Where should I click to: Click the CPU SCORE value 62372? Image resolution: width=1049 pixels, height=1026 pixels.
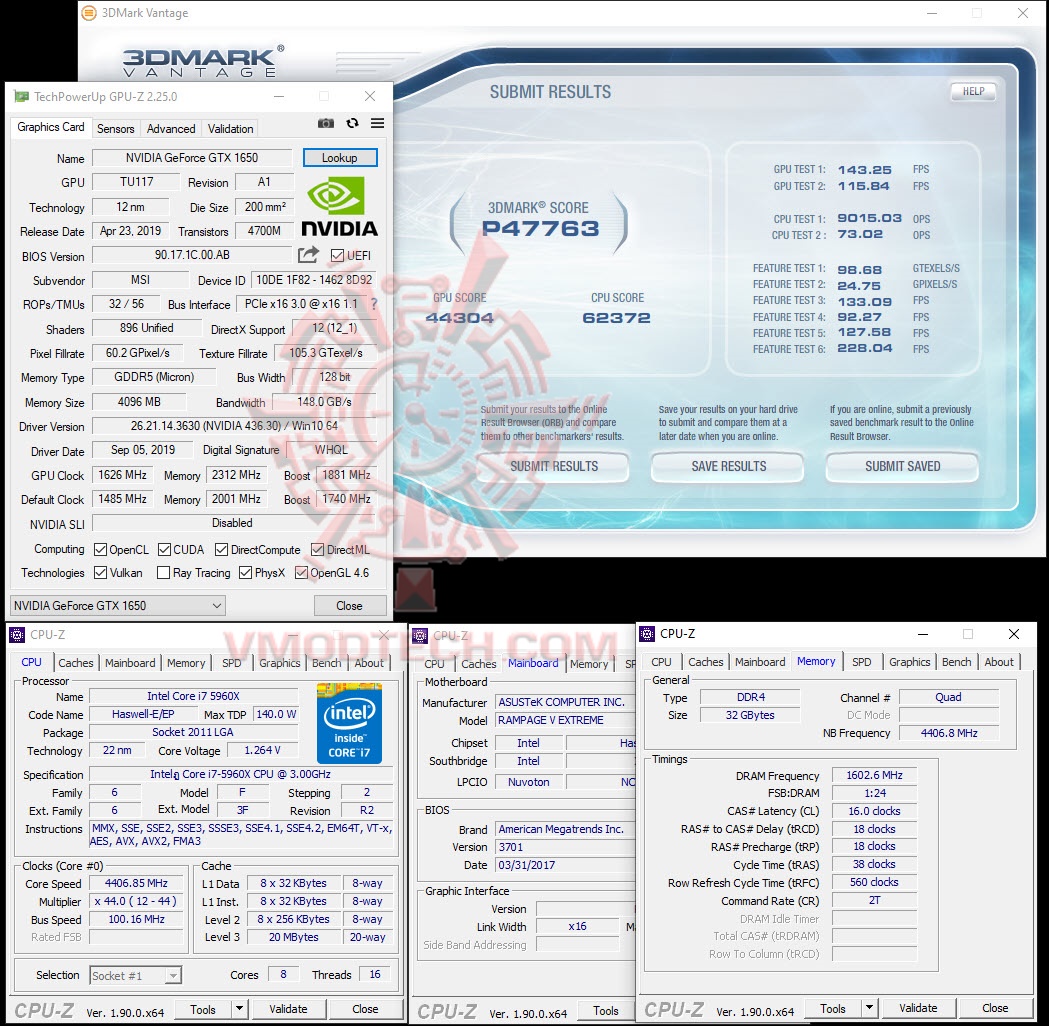pyautogui.click(x=616, y=318)
